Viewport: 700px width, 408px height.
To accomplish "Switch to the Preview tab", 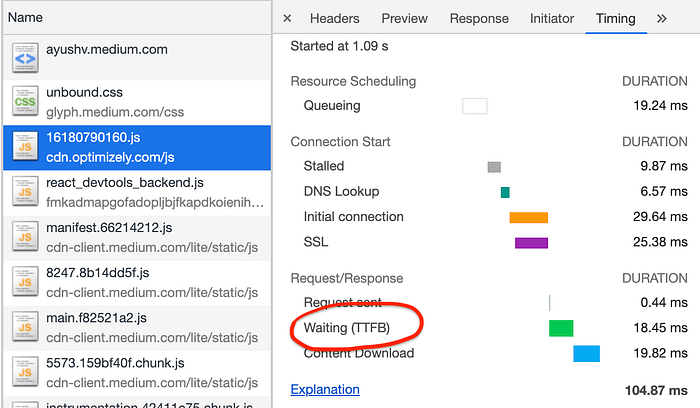I will coord(404,18).
